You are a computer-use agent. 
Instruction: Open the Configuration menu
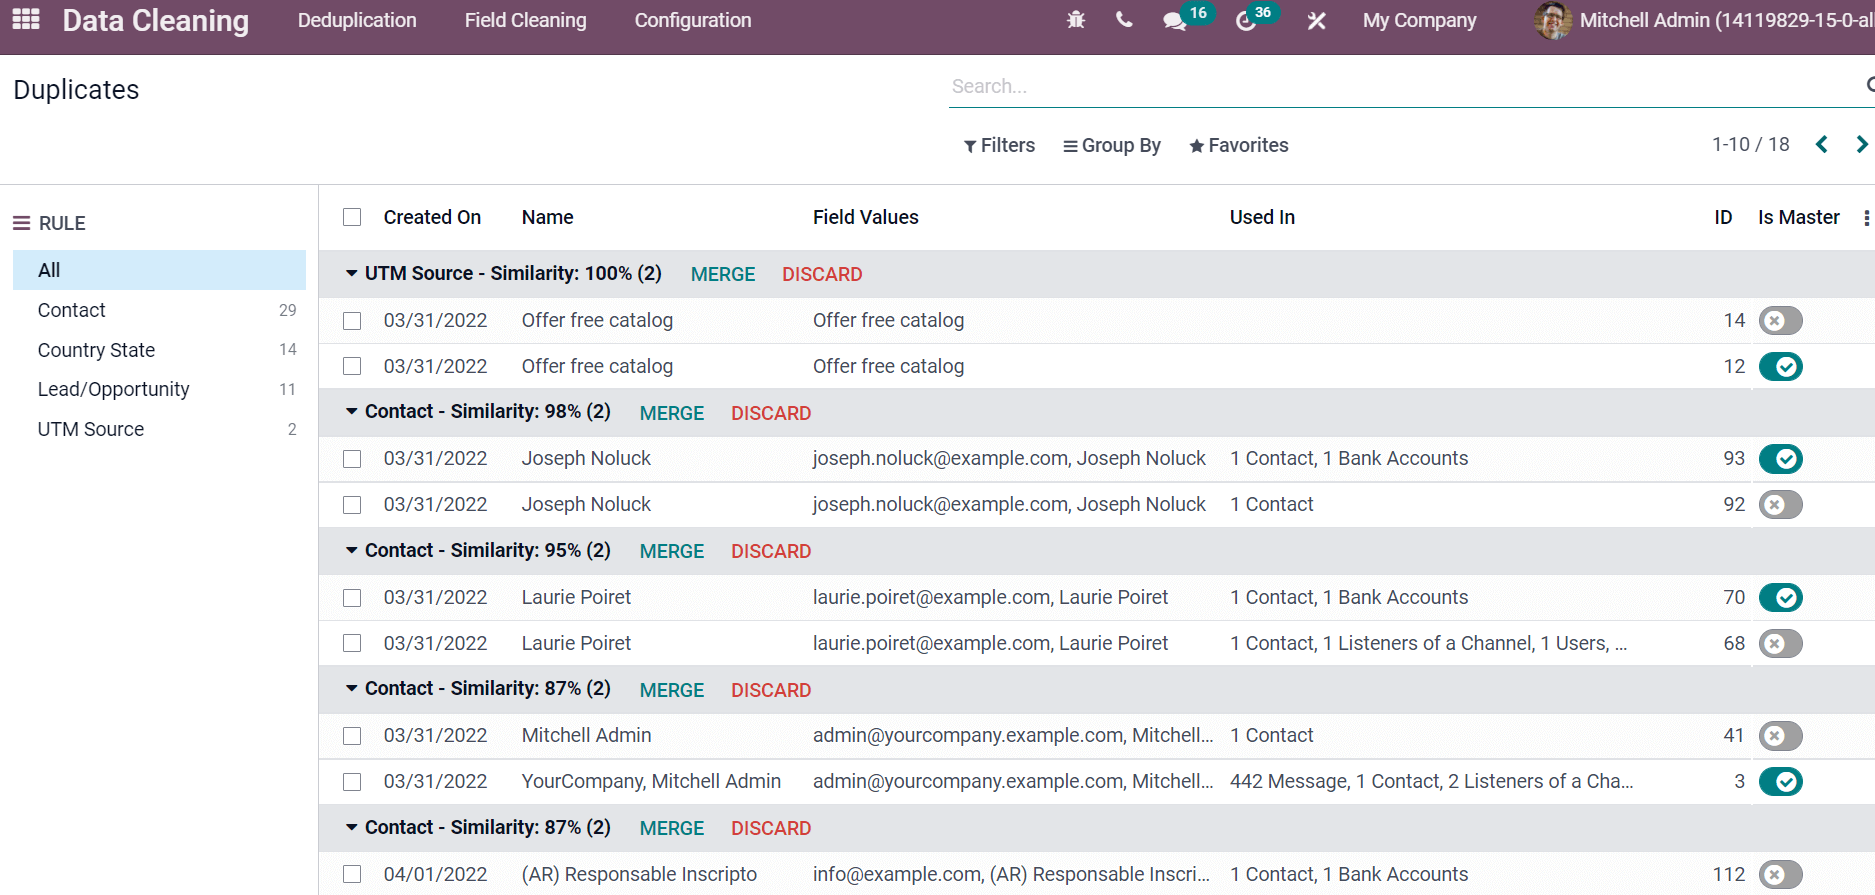pos(693,20)
